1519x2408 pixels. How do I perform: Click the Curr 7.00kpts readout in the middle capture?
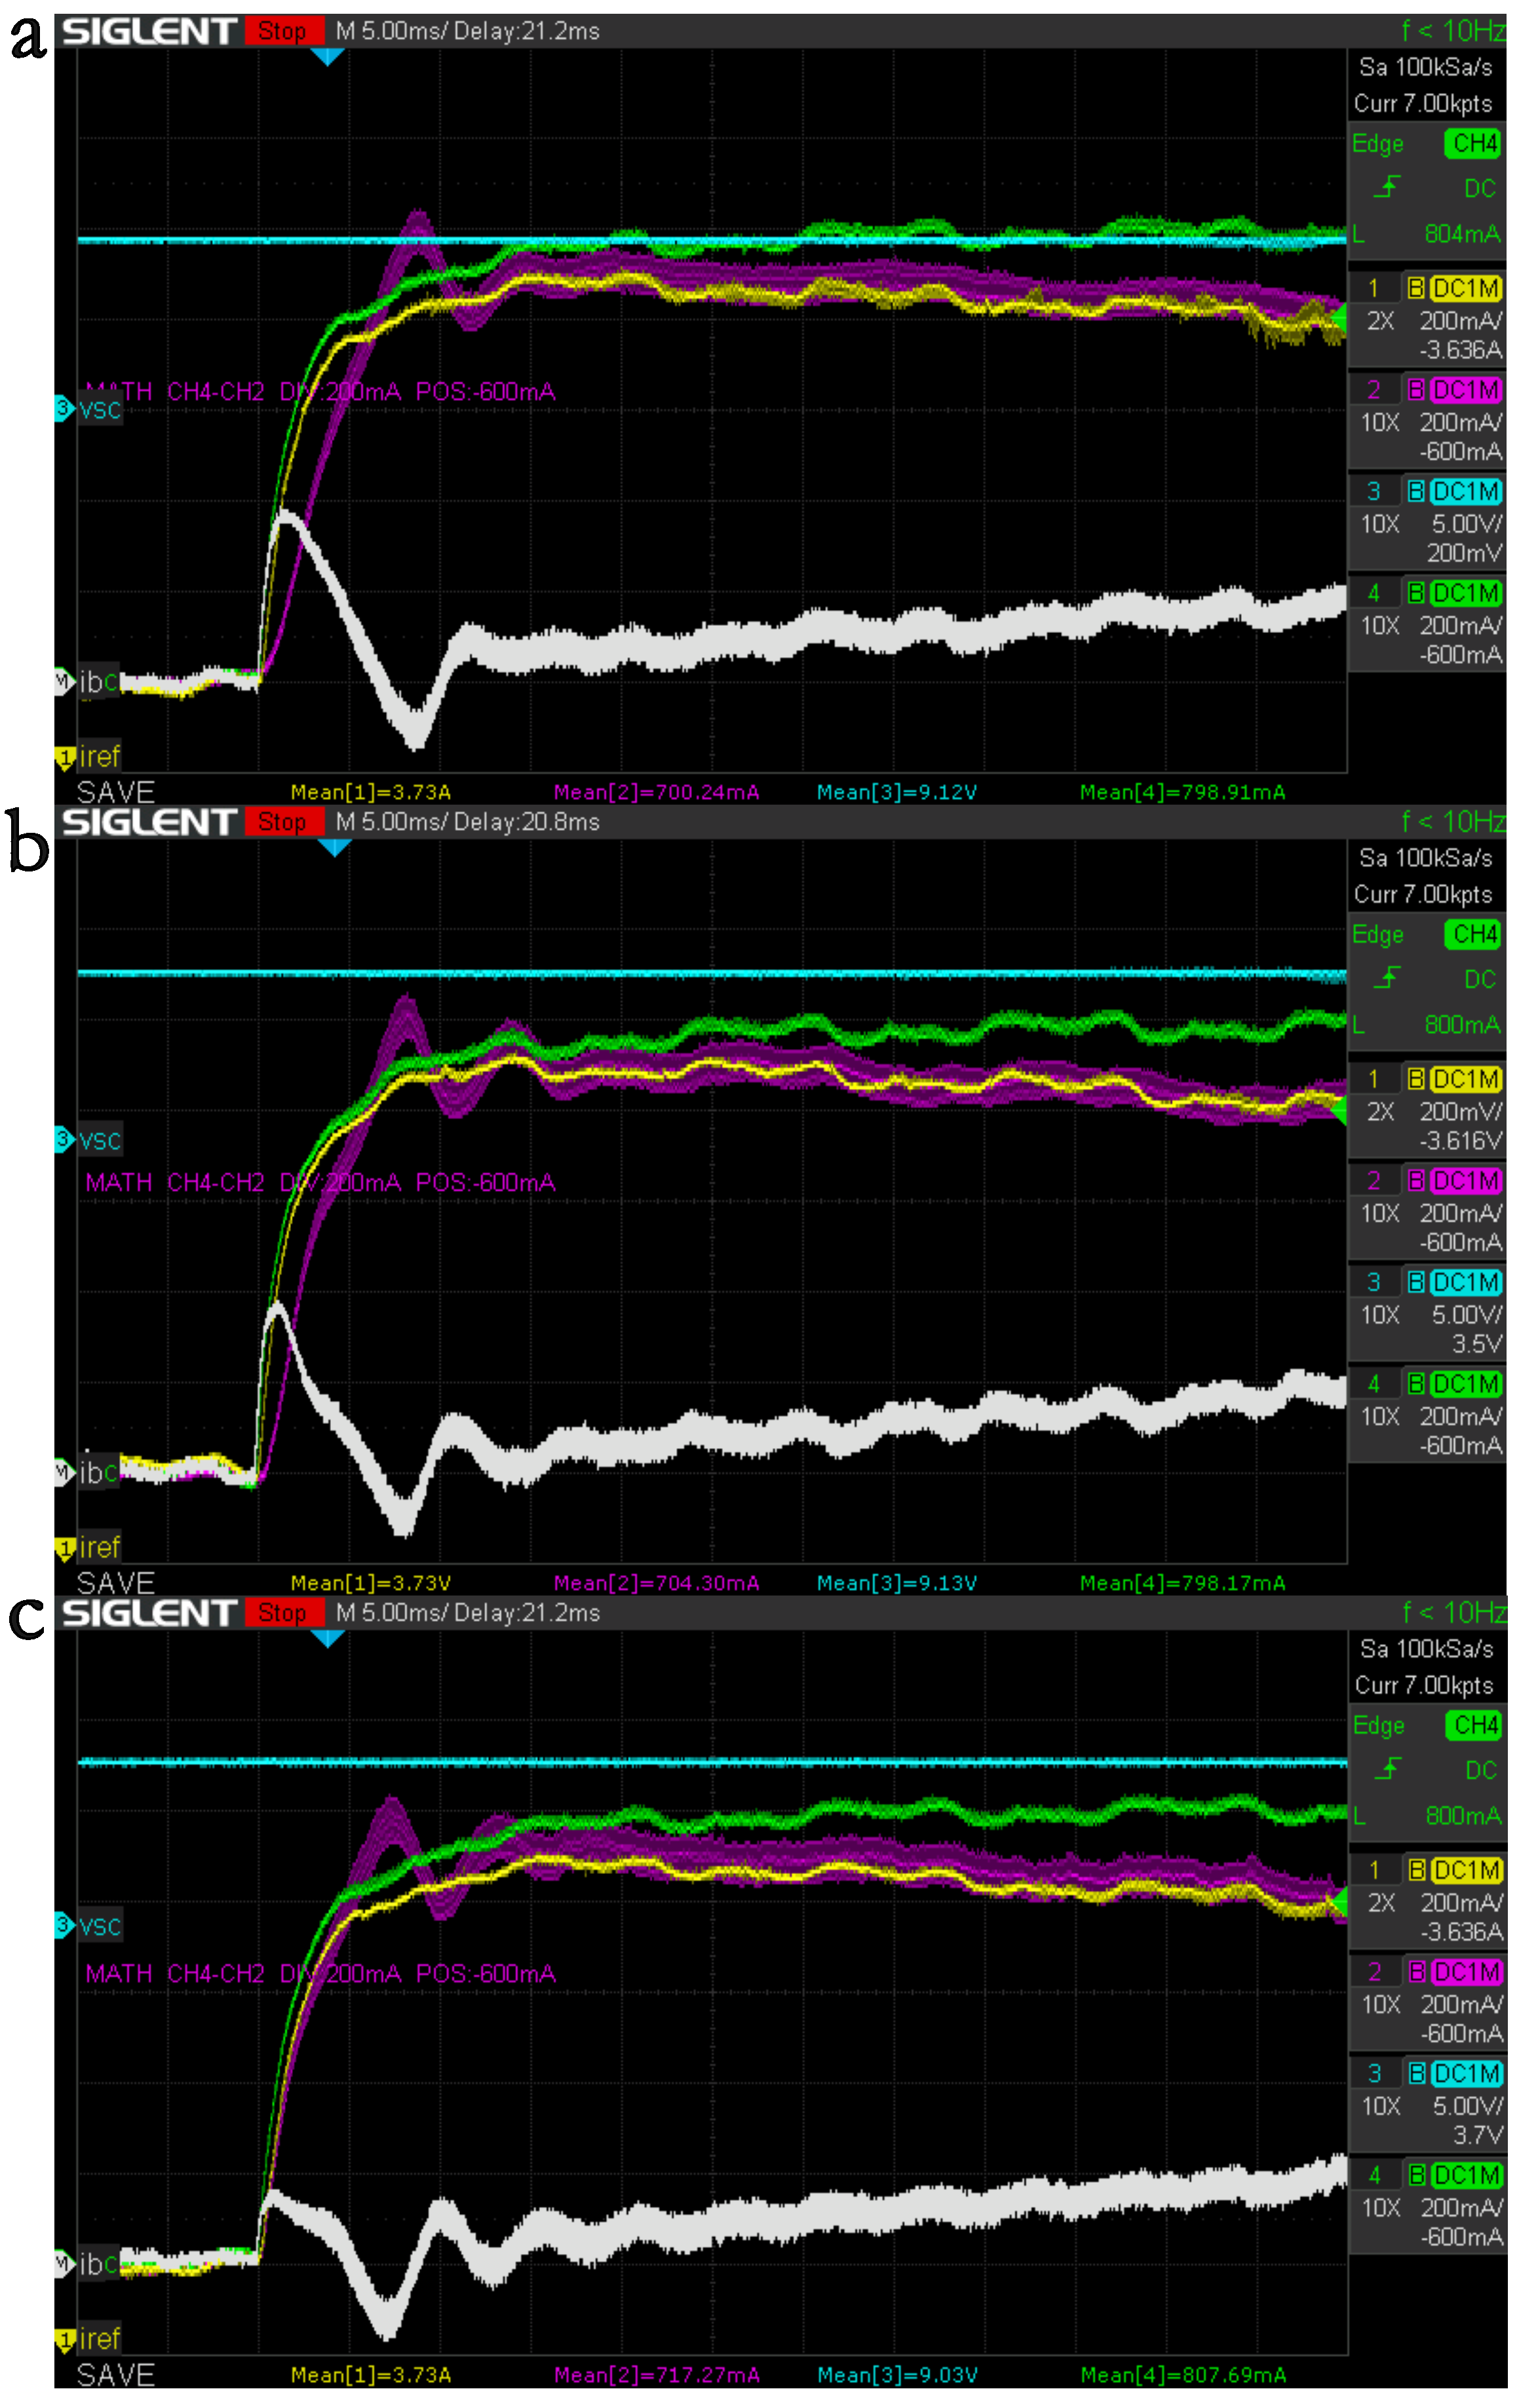(x=1423, y=894)
